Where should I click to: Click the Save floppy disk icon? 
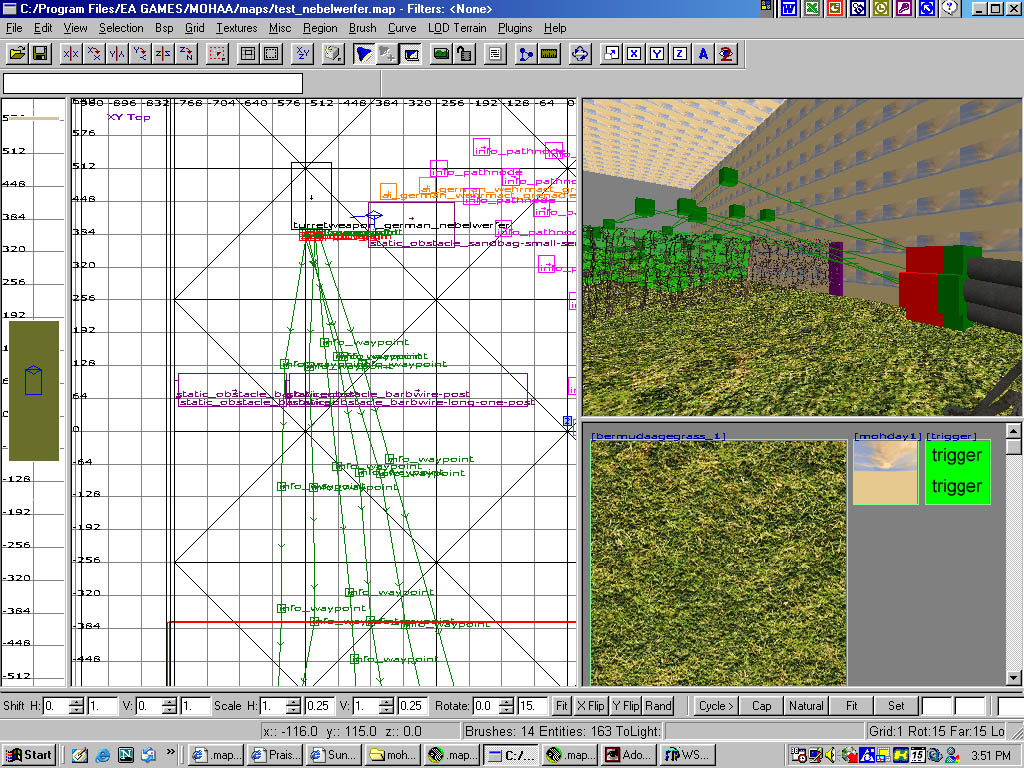click(x=41, y=53)
